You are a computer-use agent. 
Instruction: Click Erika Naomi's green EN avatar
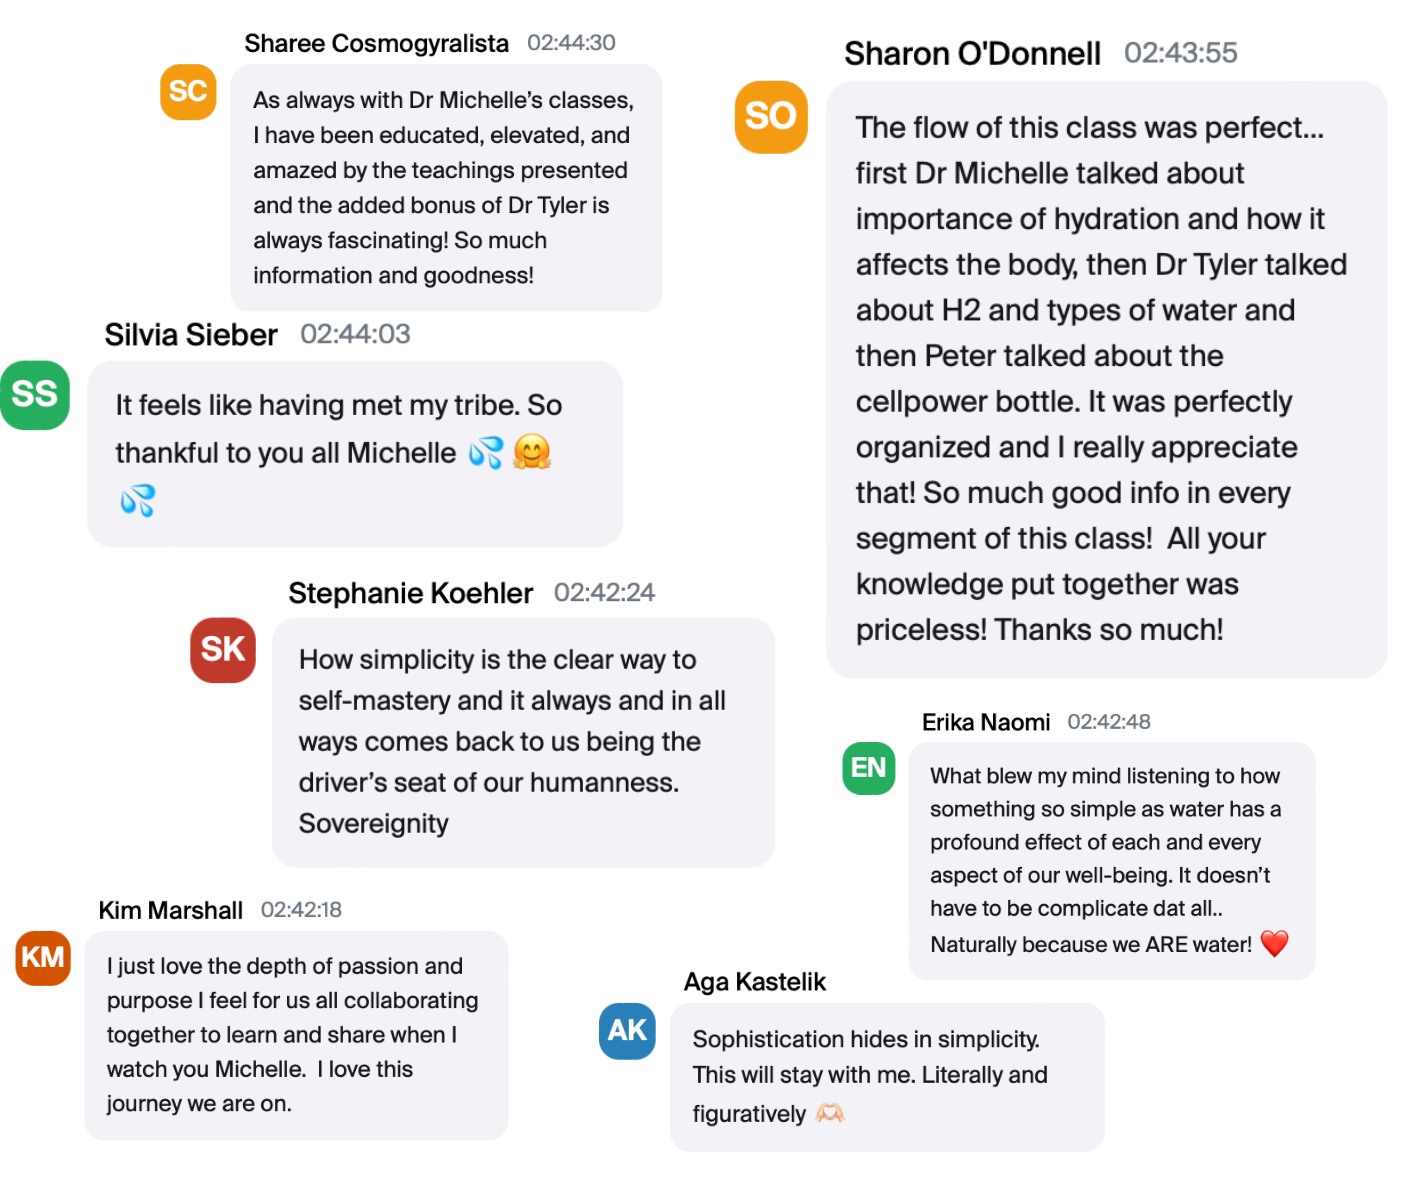[868, 768]
